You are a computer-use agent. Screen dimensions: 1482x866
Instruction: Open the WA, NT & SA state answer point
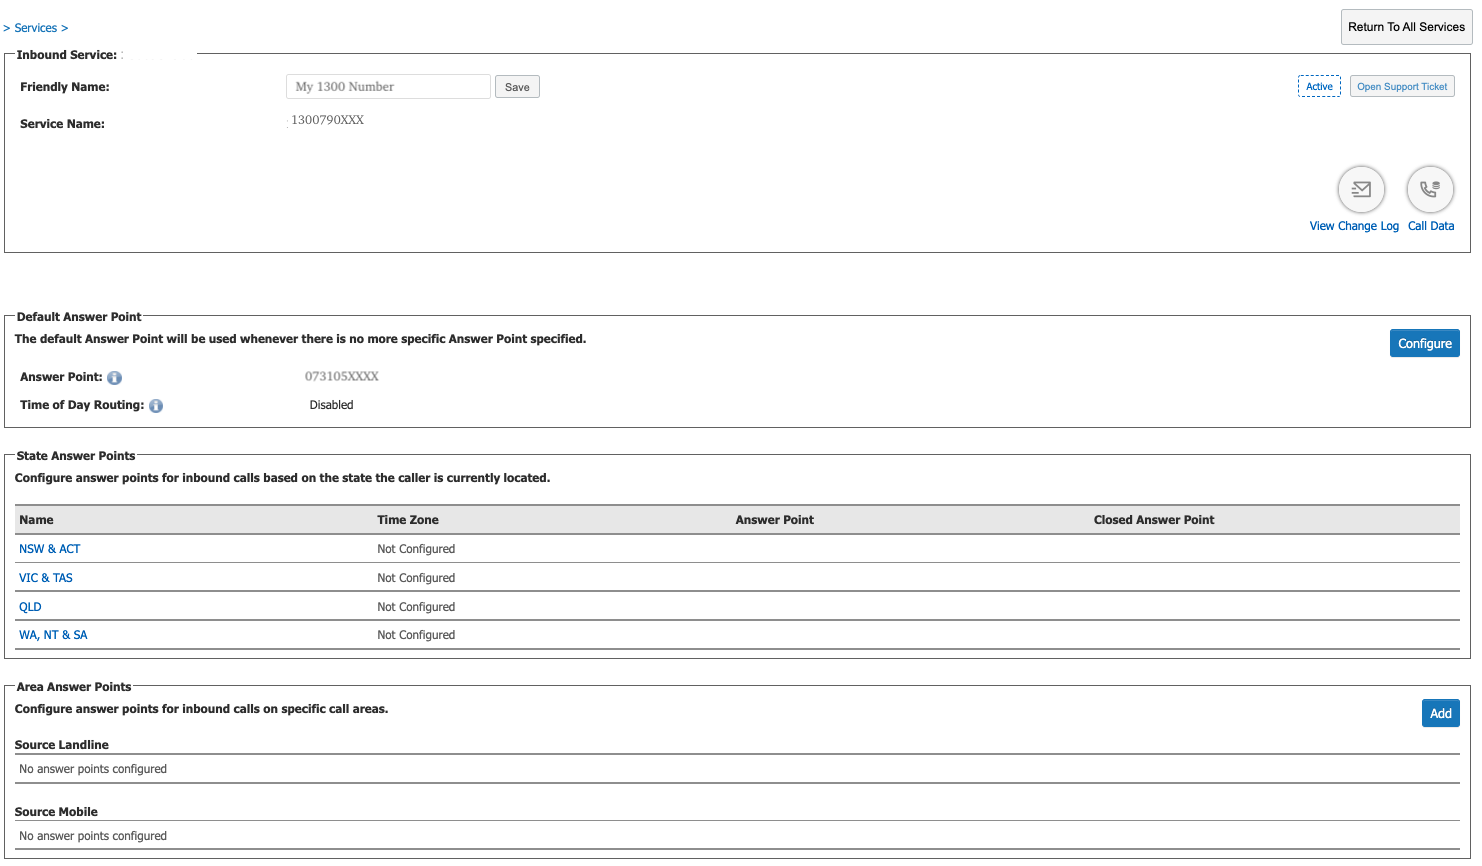(x=53, y=635)
